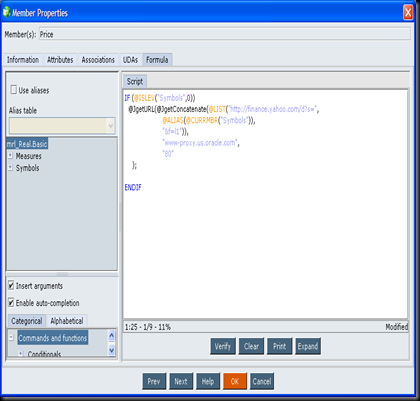Click the Member Properties cube icon
Viewport: 420px width, 401px height.
(6, 12)
